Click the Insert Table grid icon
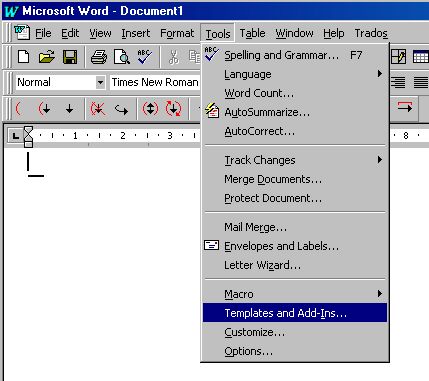The image size is (429, 381). pyautogui.click(x=420, y=57)
